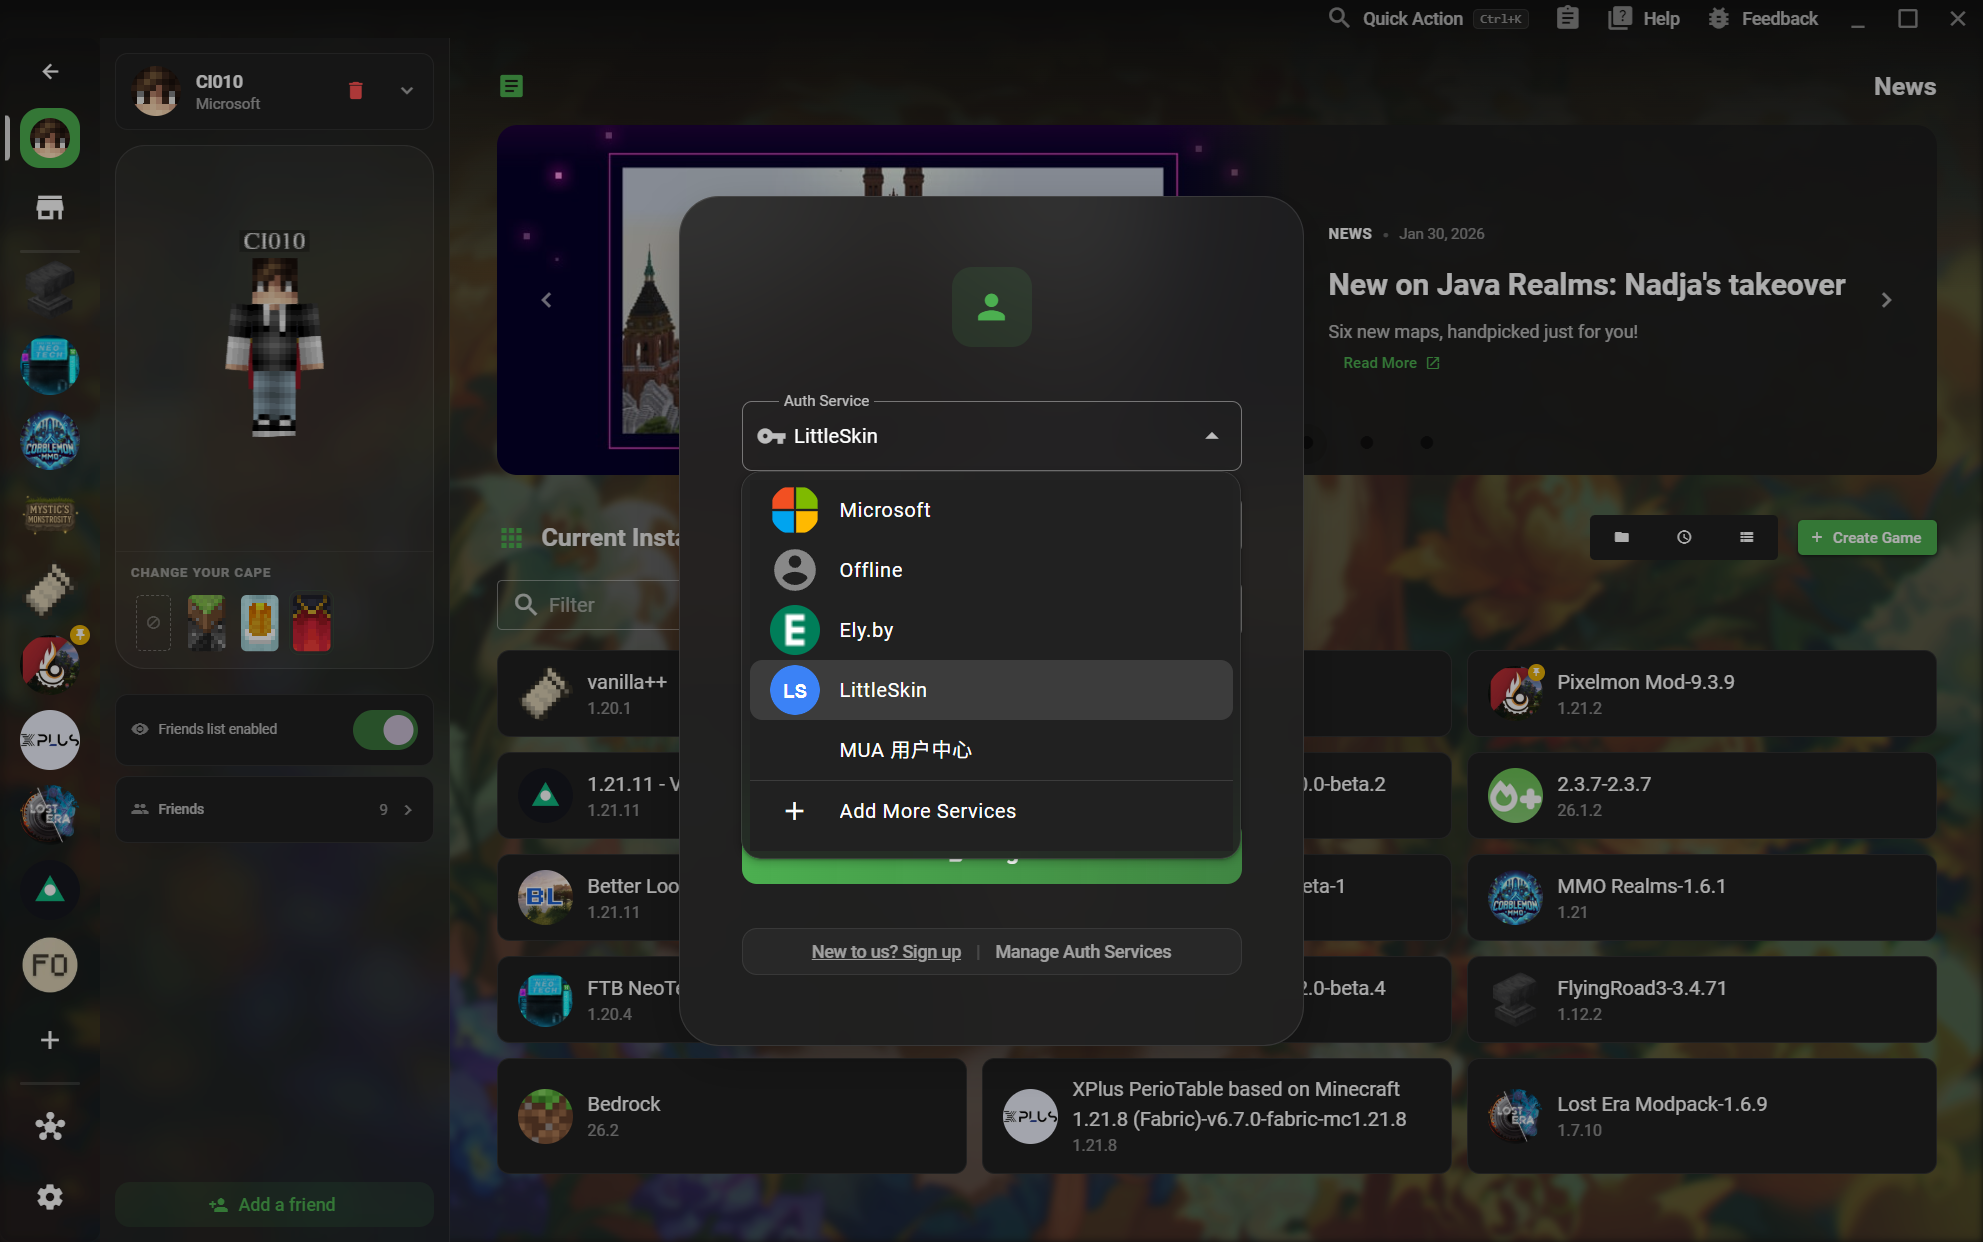Toggle the Friends list enabled switch
This screenshot has width=1983, height=1242.
[x=386, y=730]
